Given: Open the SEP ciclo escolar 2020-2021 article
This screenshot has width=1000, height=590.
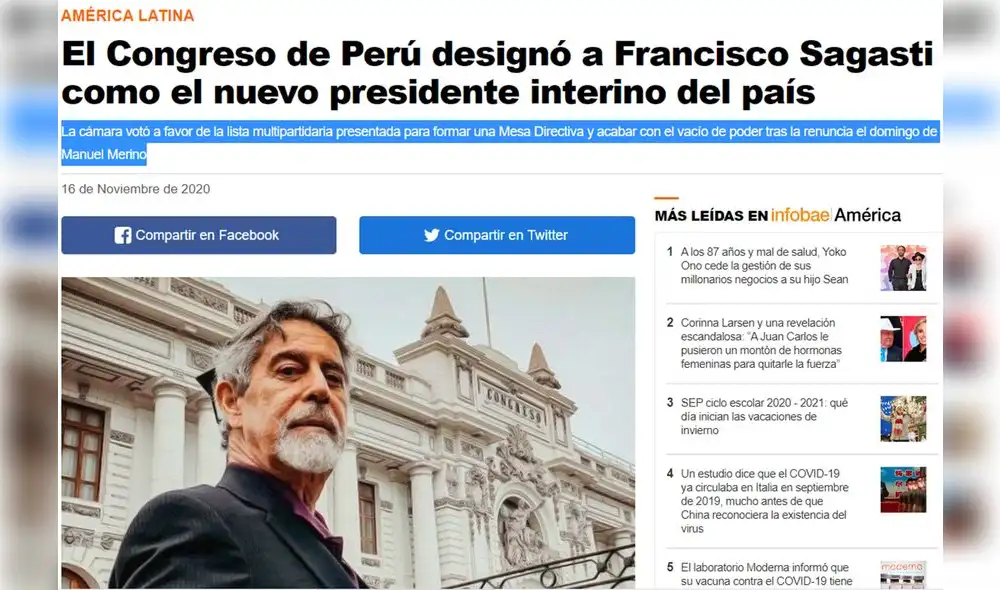Looking at the screenshot, I should (x=764, y=417).
